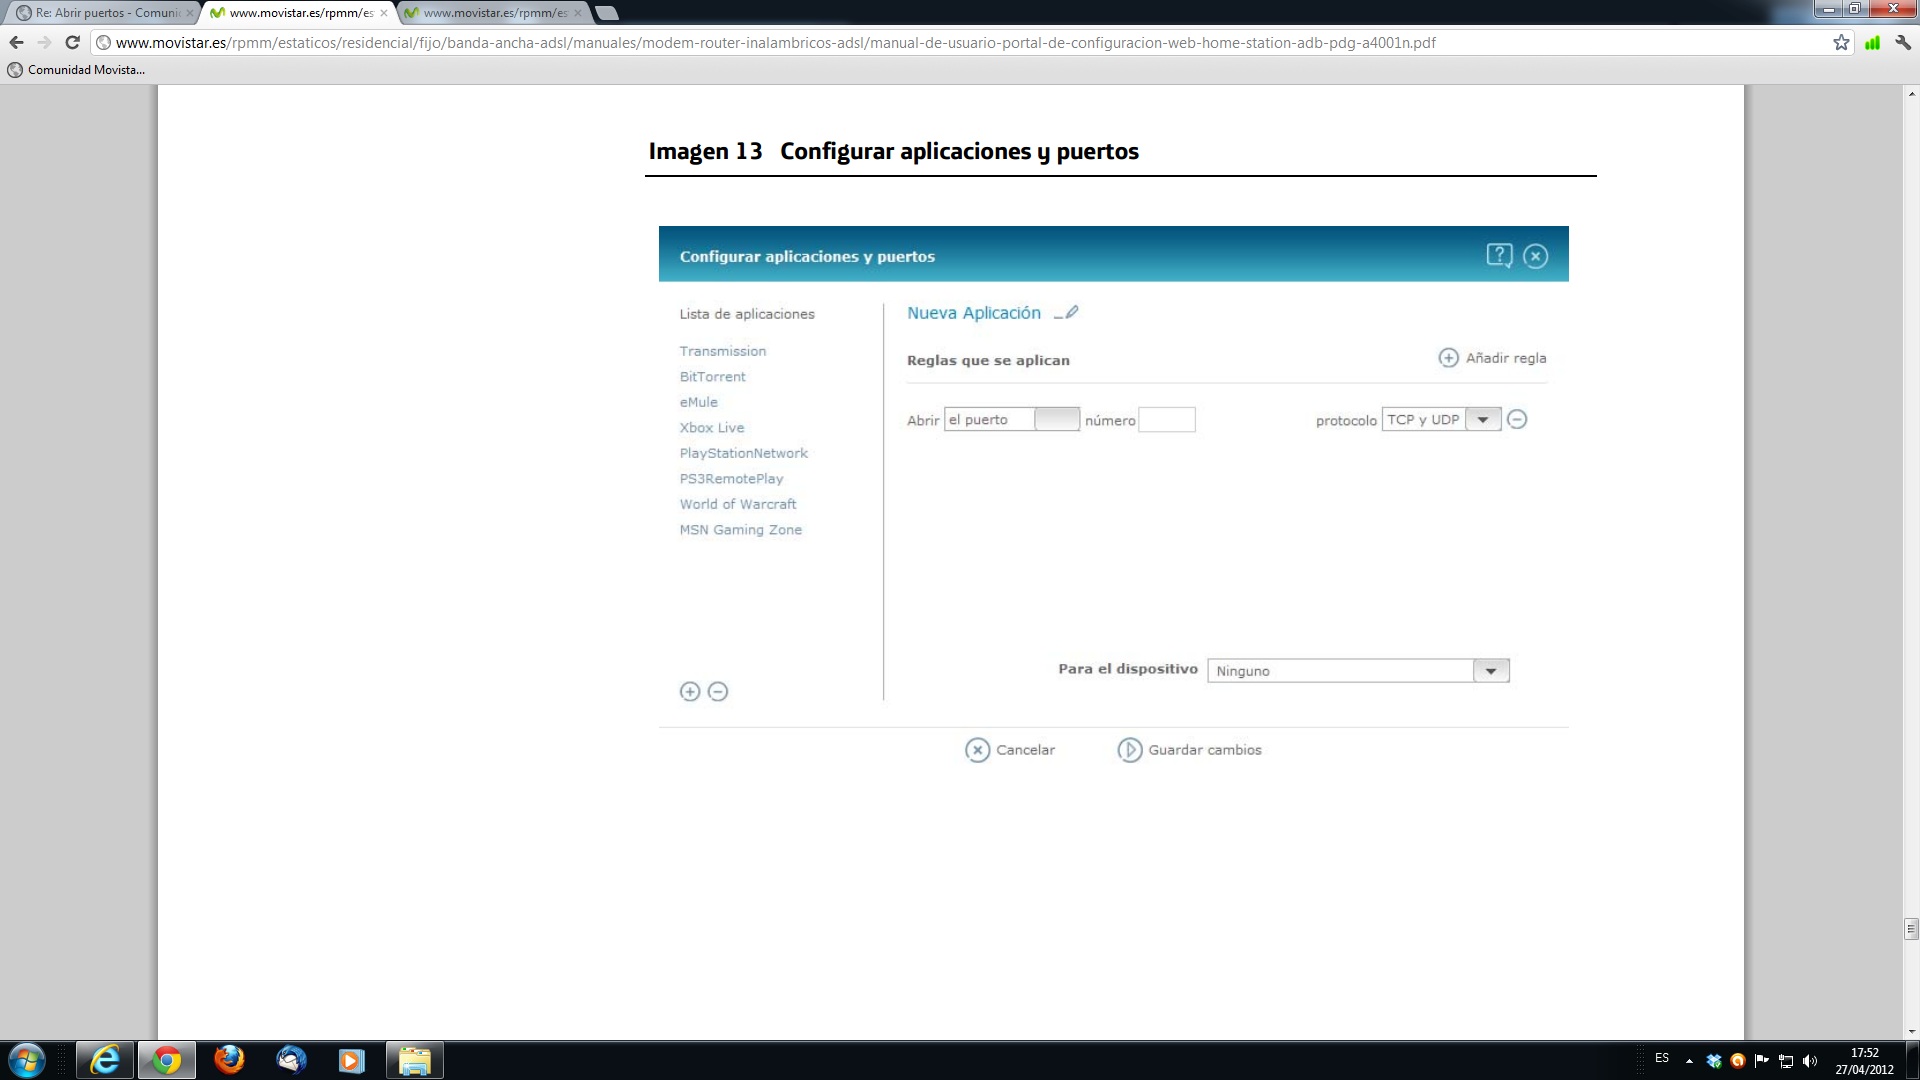Add an application with the plus icon below list
This screenshot has height=1080, width=1920.
[690, 691]
